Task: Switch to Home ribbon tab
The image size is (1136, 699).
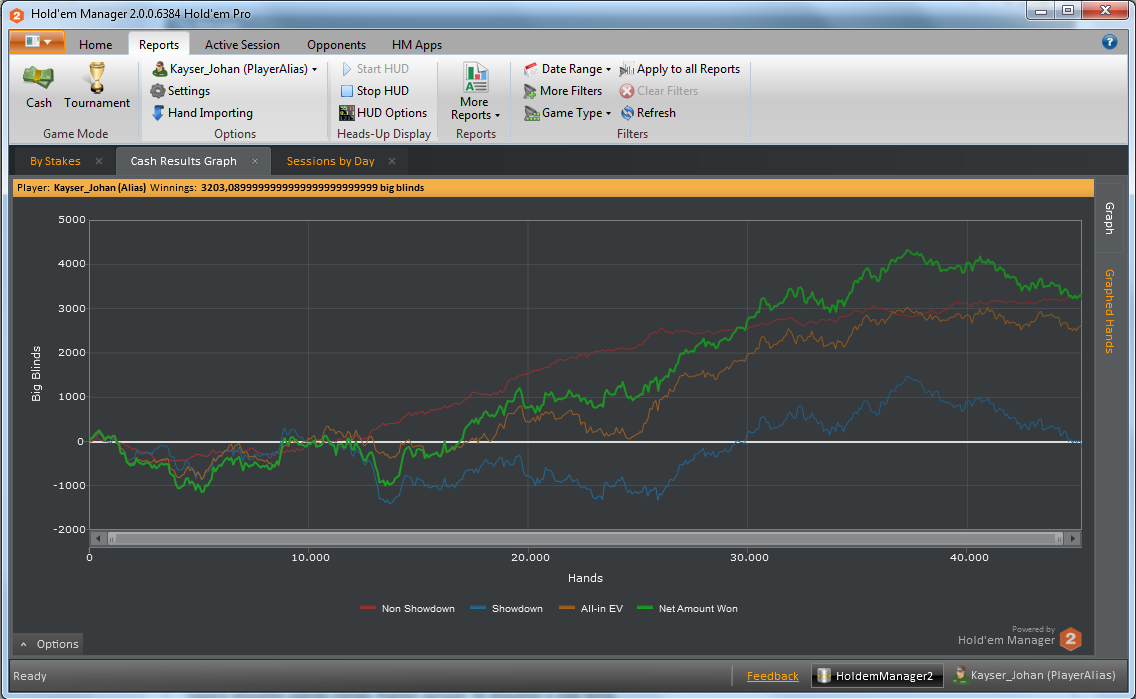Action: tap(96, 44)
